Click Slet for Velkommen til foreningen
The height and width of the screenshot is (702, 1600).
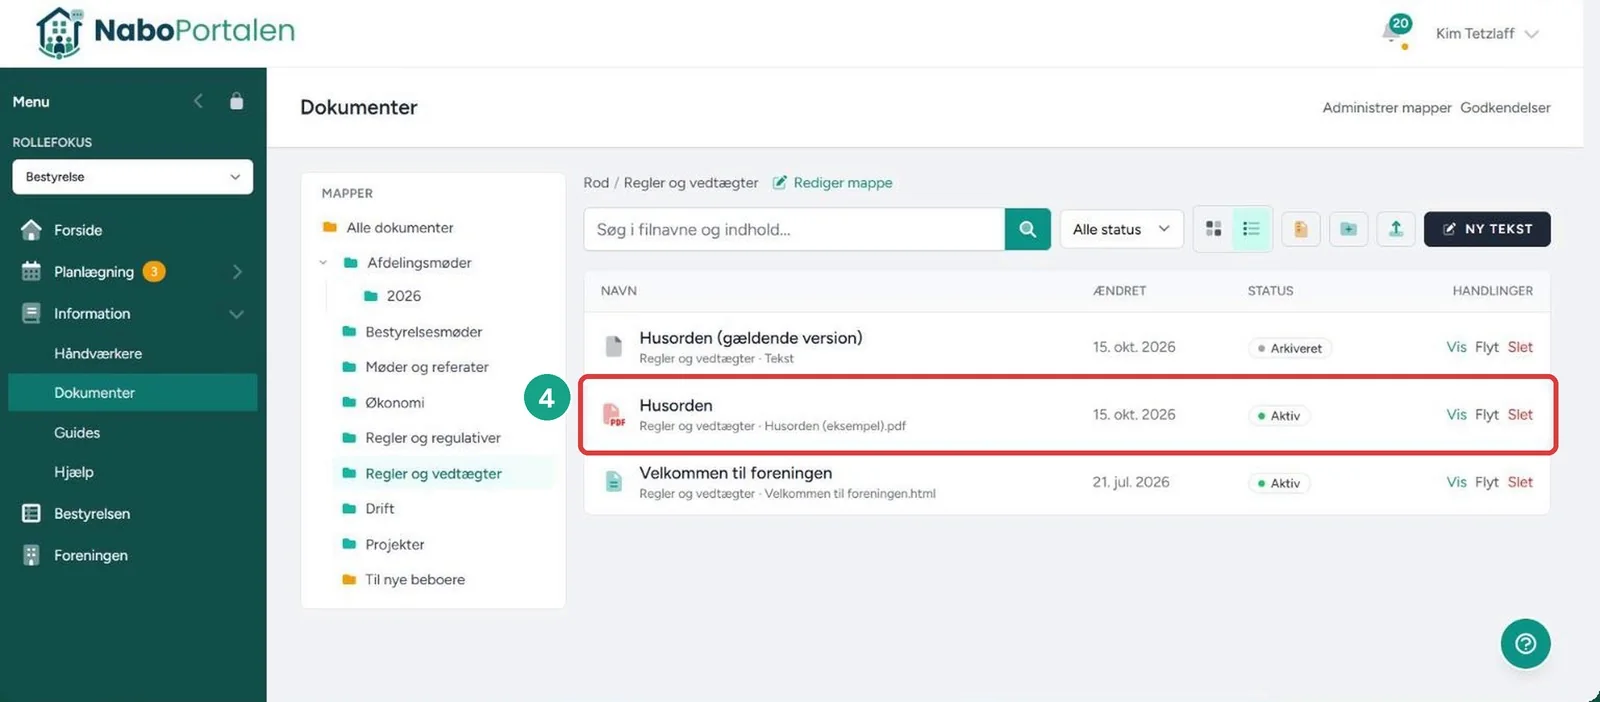point(1520,482)
